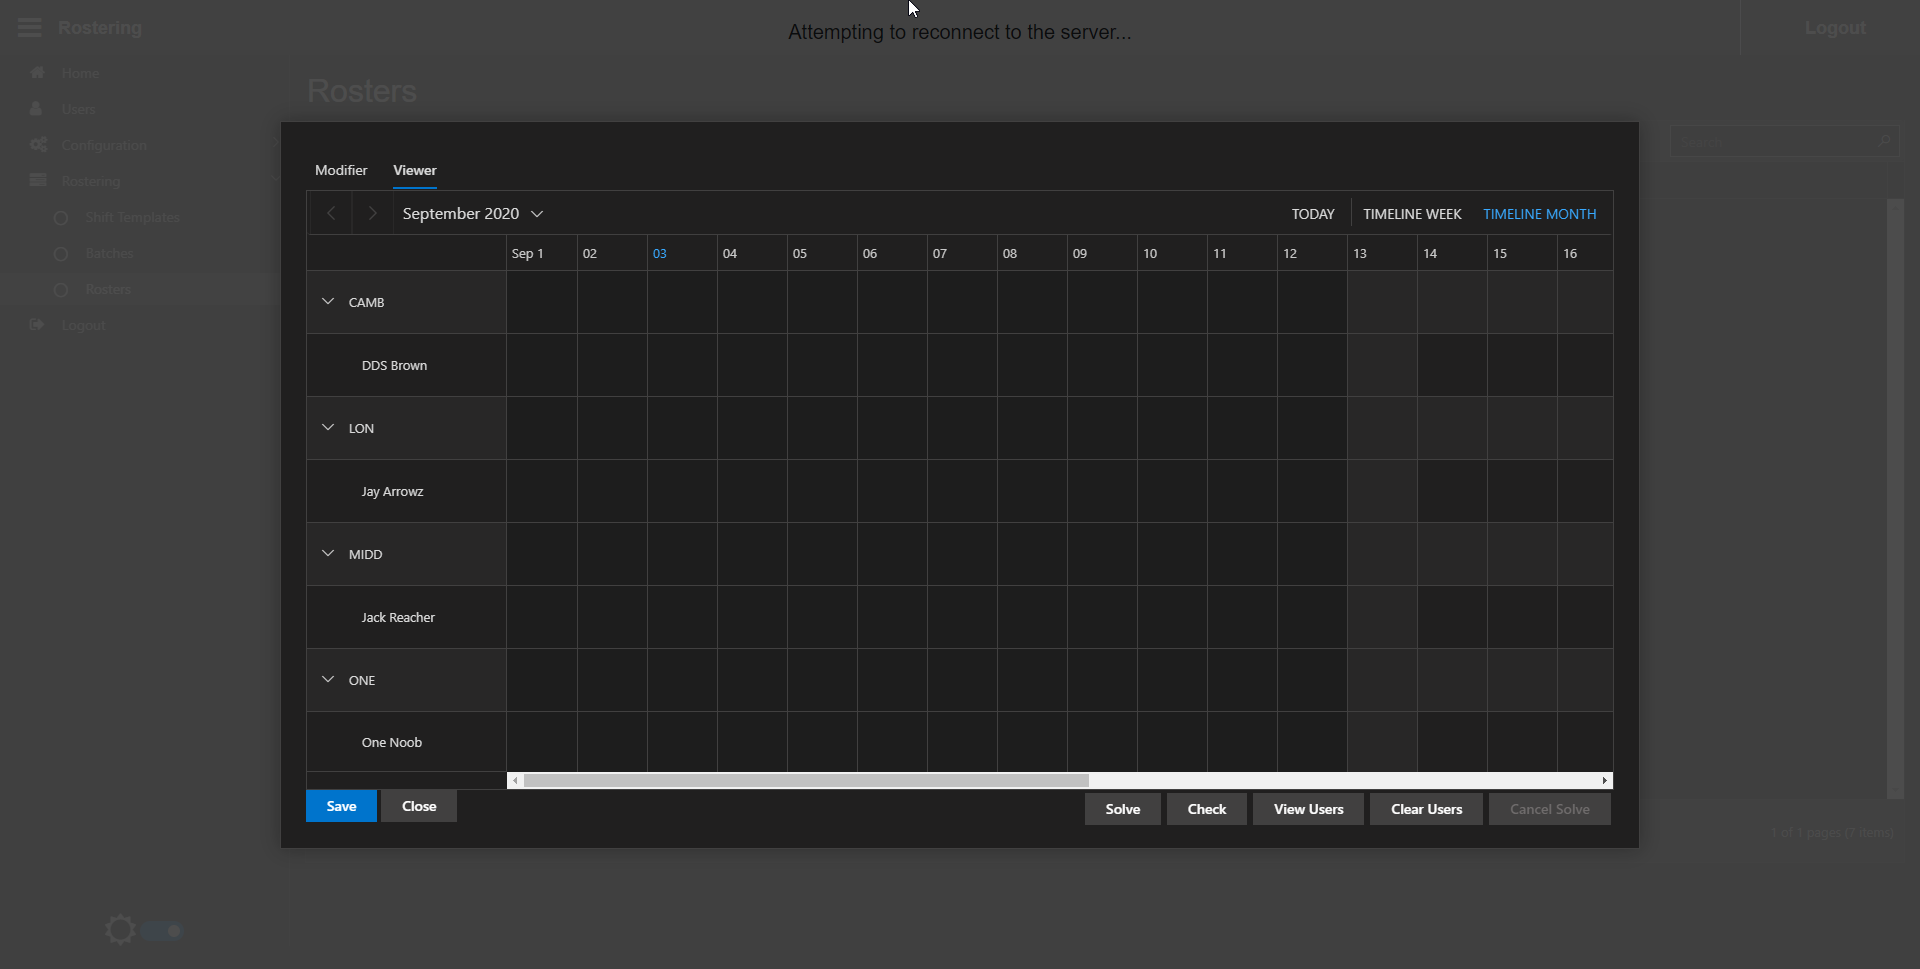
Task: Click the Users person icon in the sidebar
Action: 37,109
